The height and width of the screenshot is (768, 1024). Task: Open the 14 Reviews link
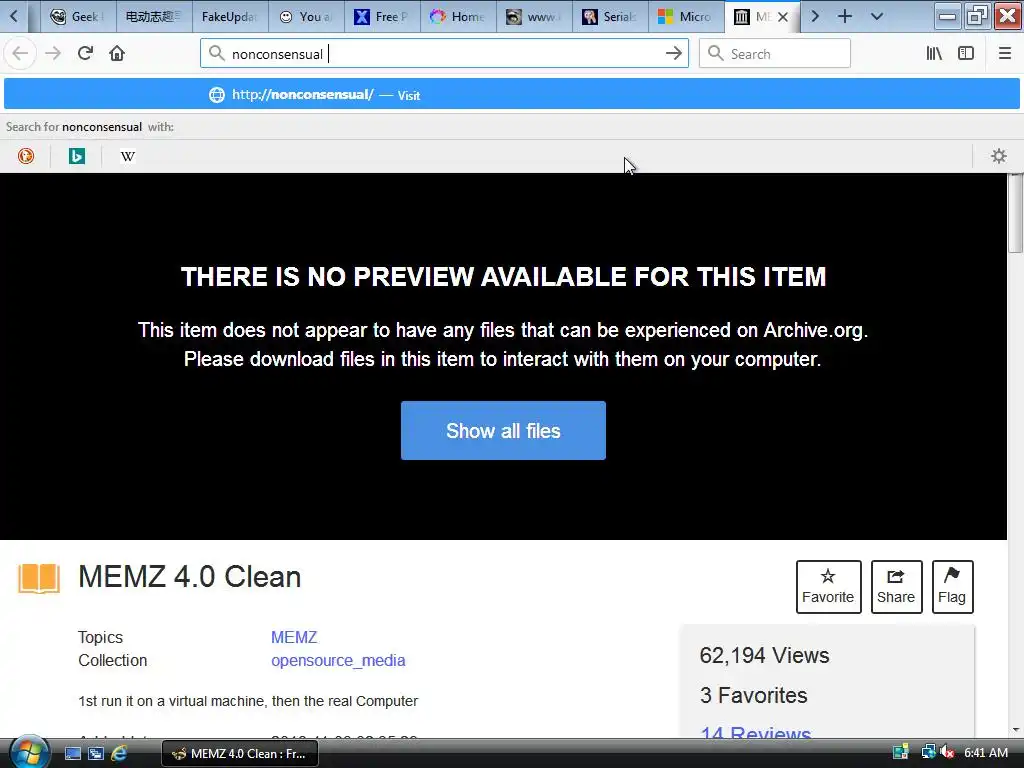click(755, 733)
